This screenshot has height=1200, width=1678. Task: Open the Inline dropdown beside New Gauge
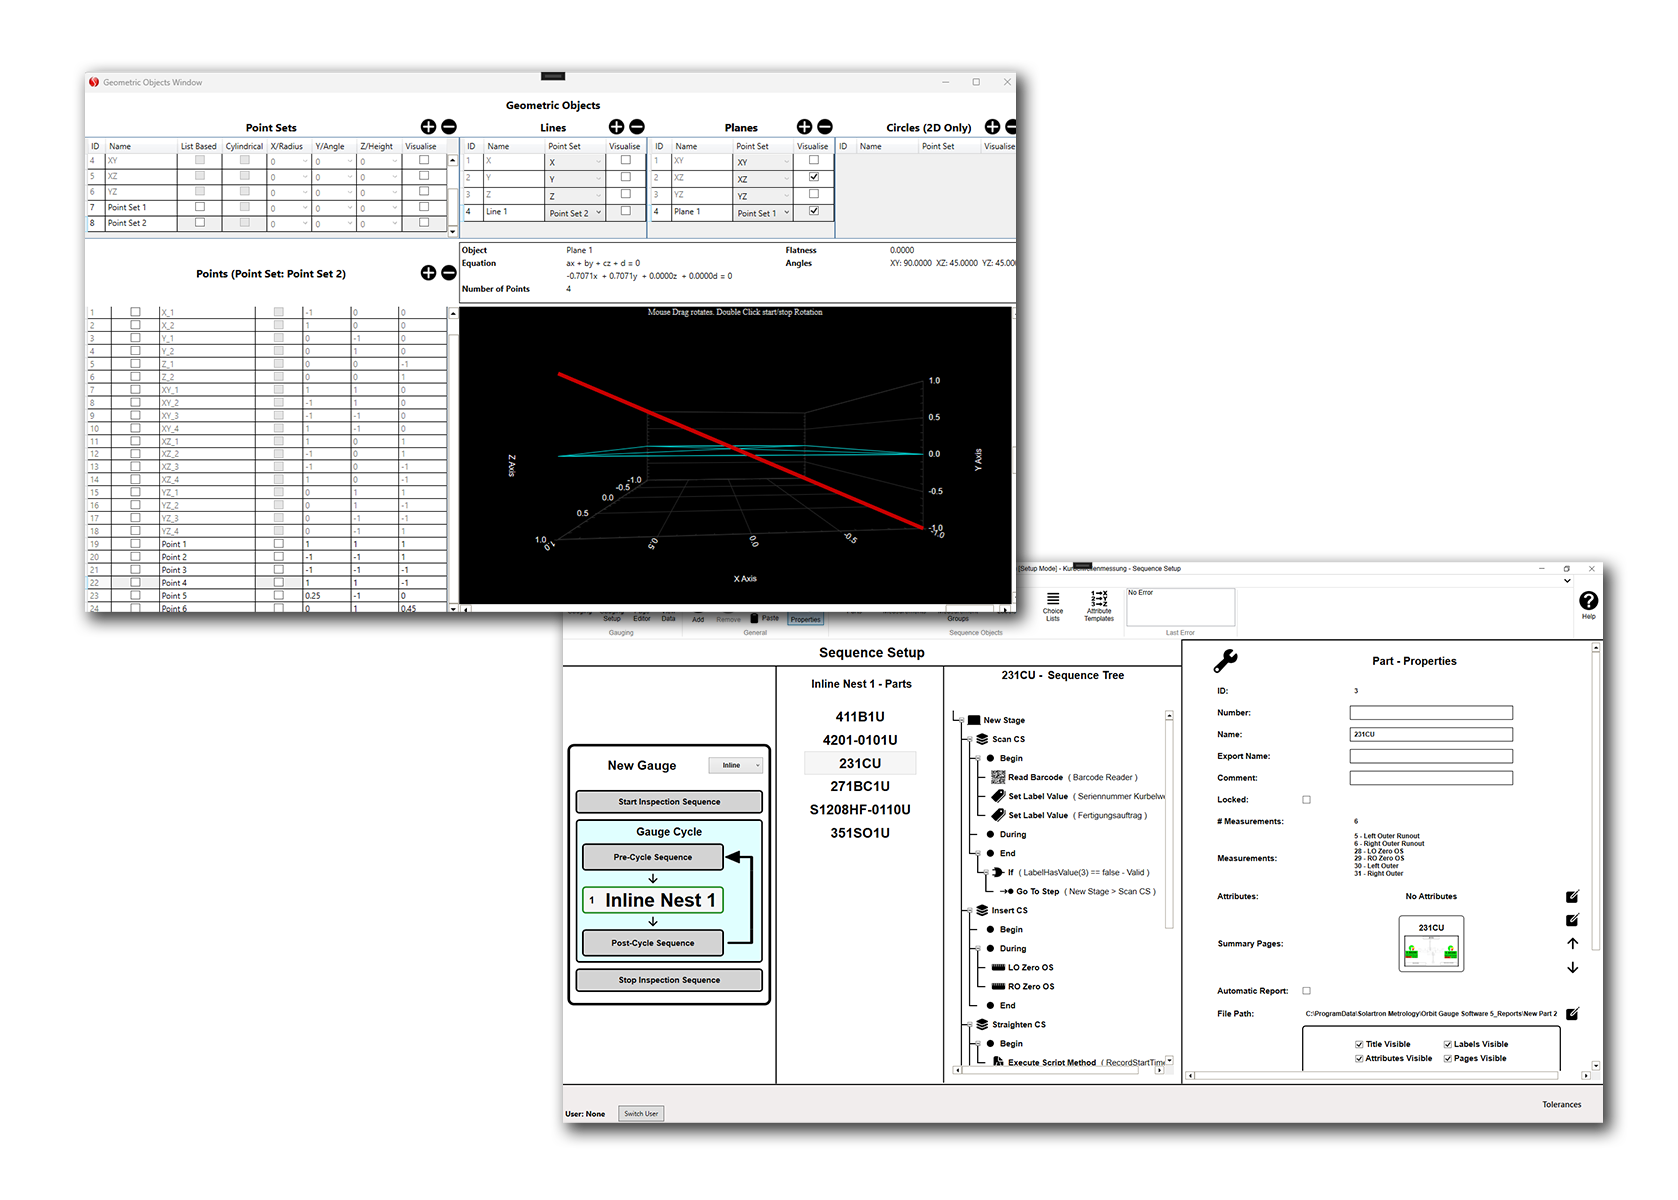click(736, 765)
